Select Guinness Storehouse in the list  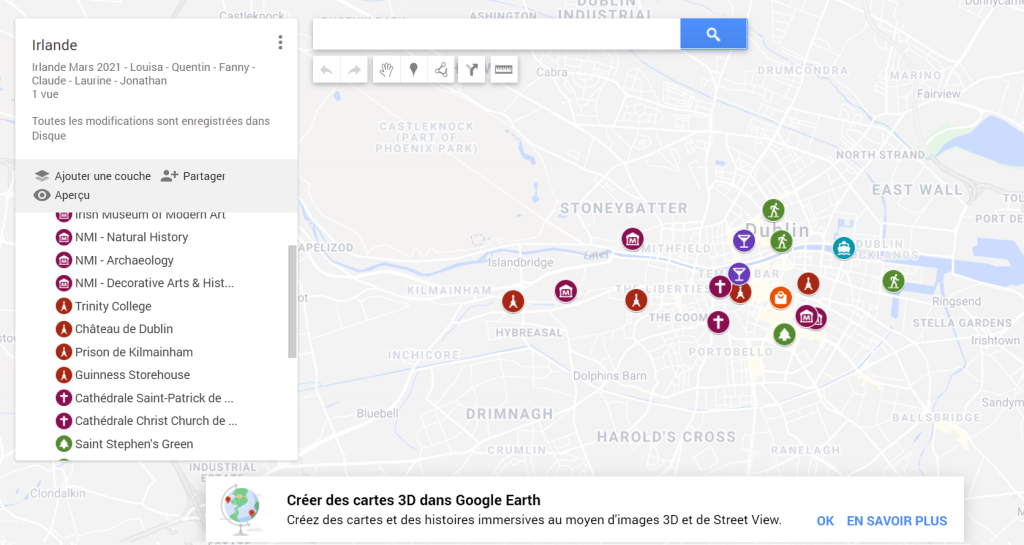[132, 375]
